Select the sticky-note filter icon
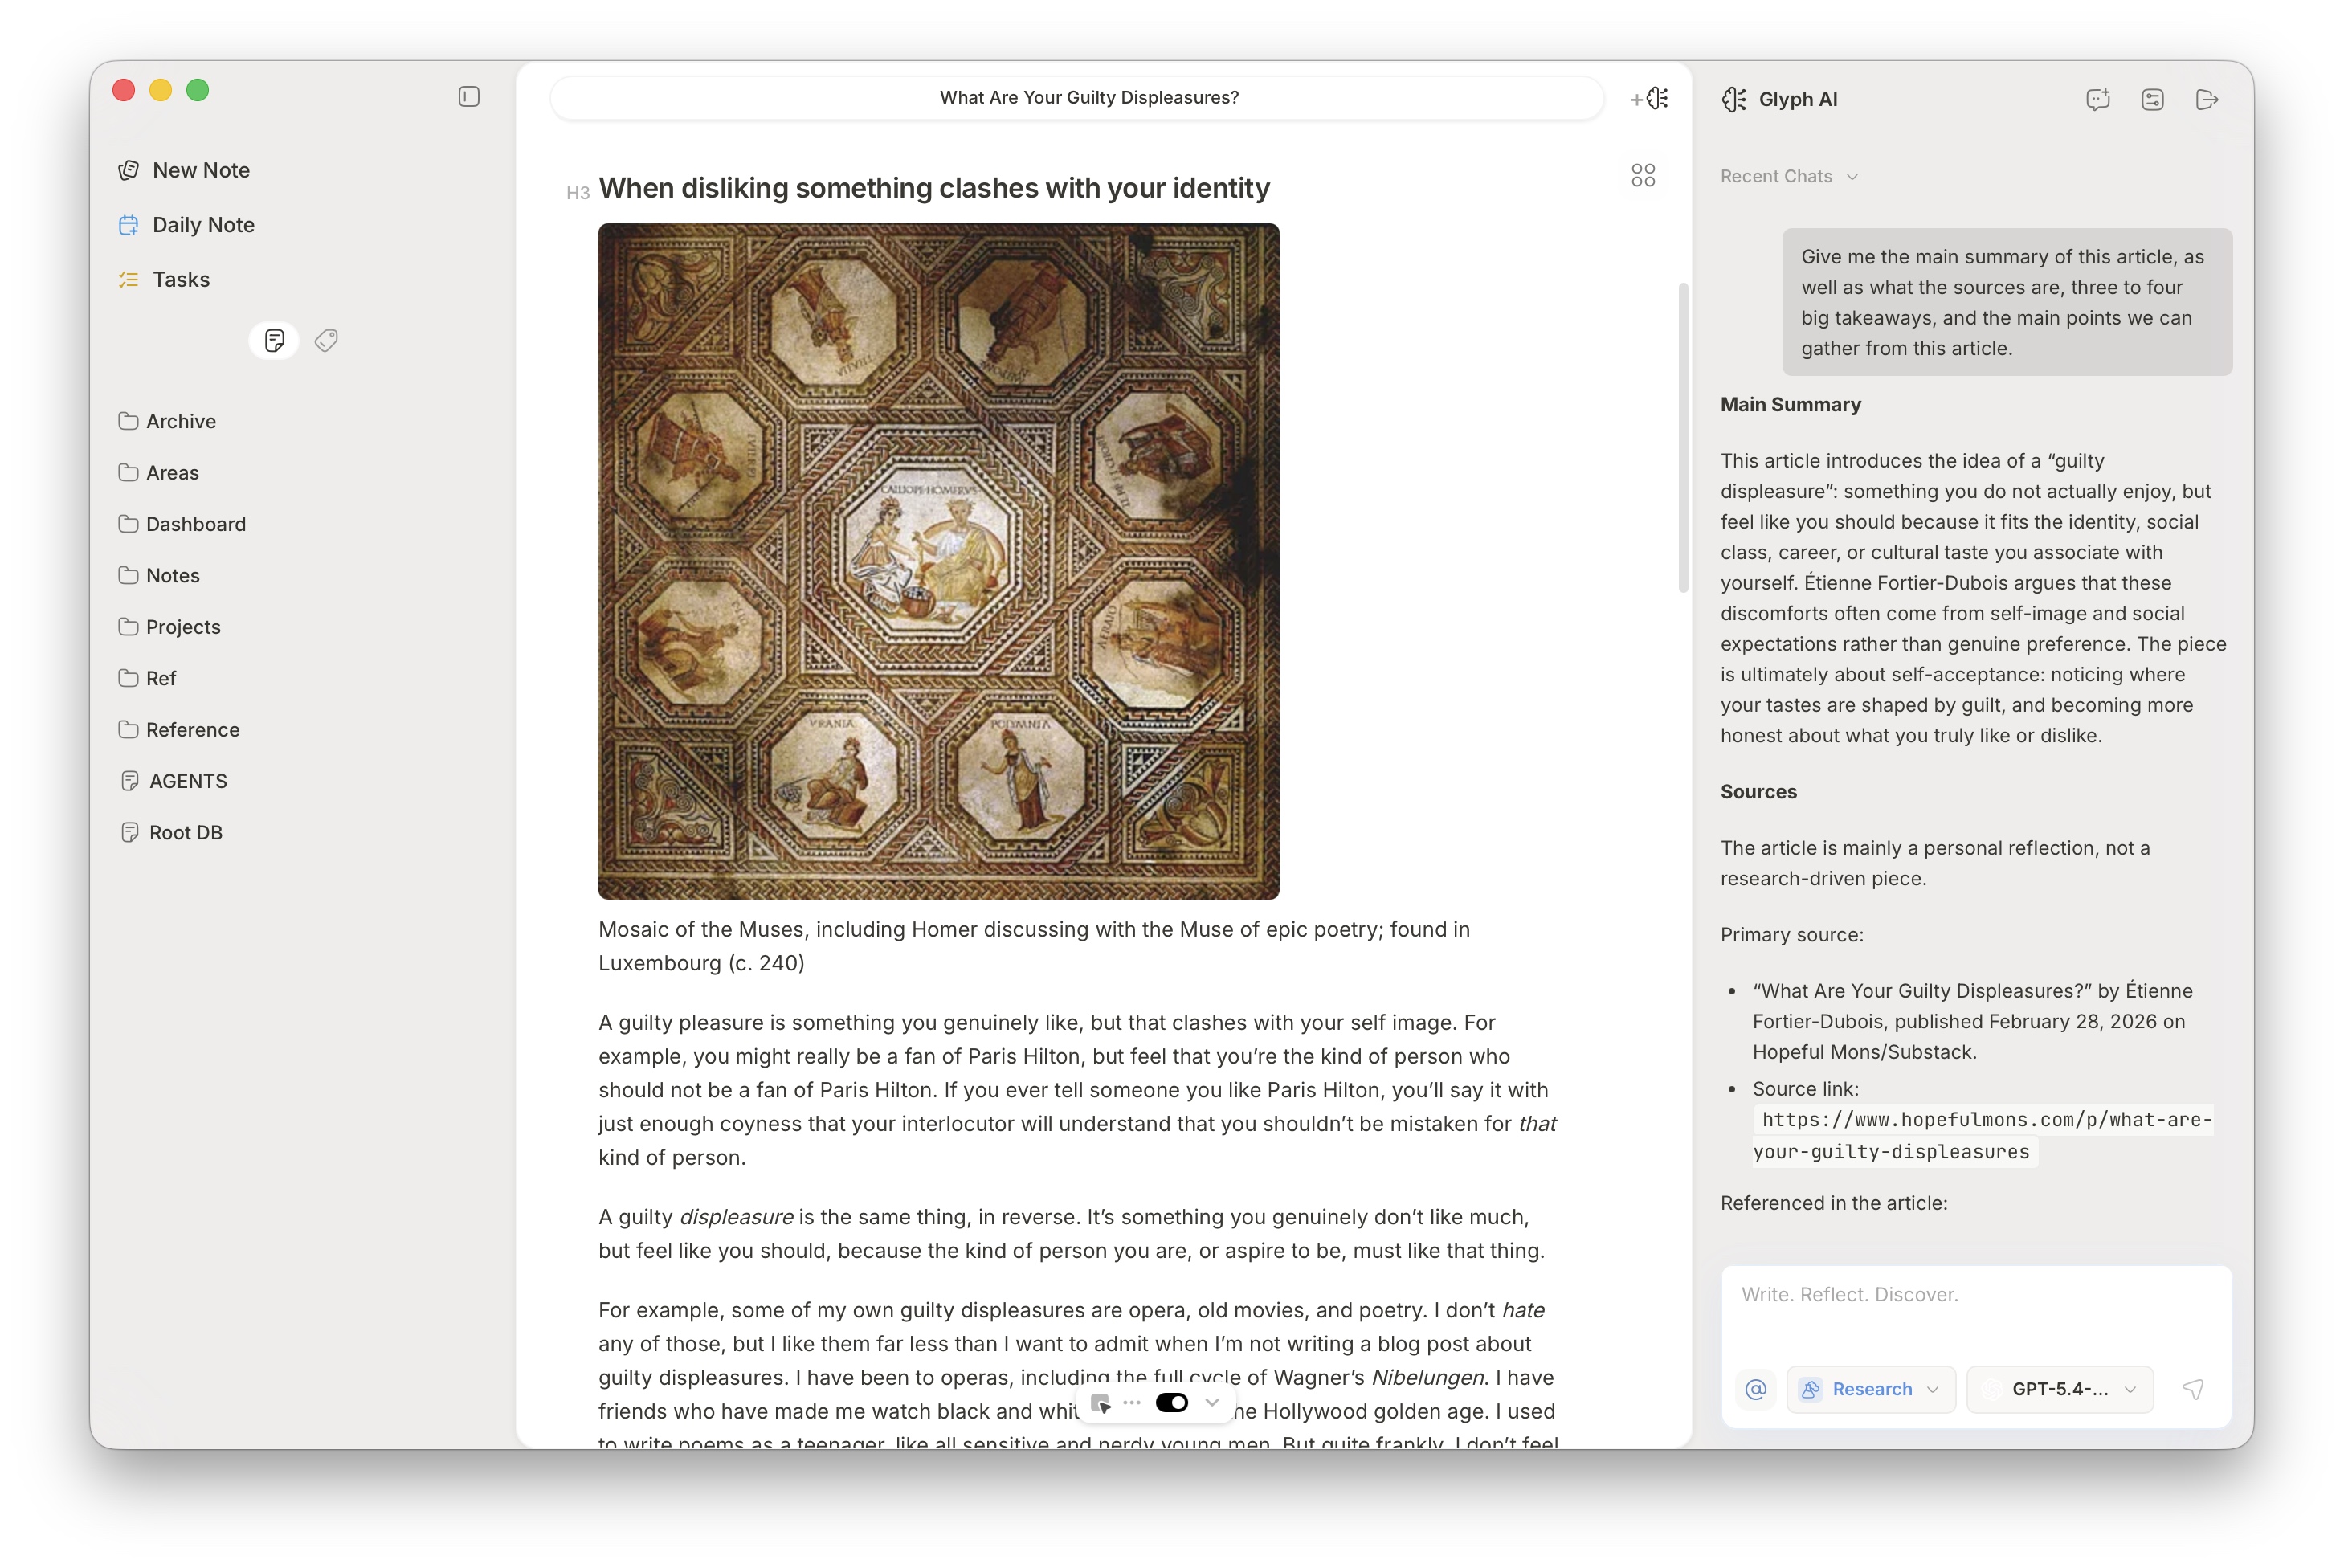This screenshot has width=2344, height=1568. (x=273, y=340)
